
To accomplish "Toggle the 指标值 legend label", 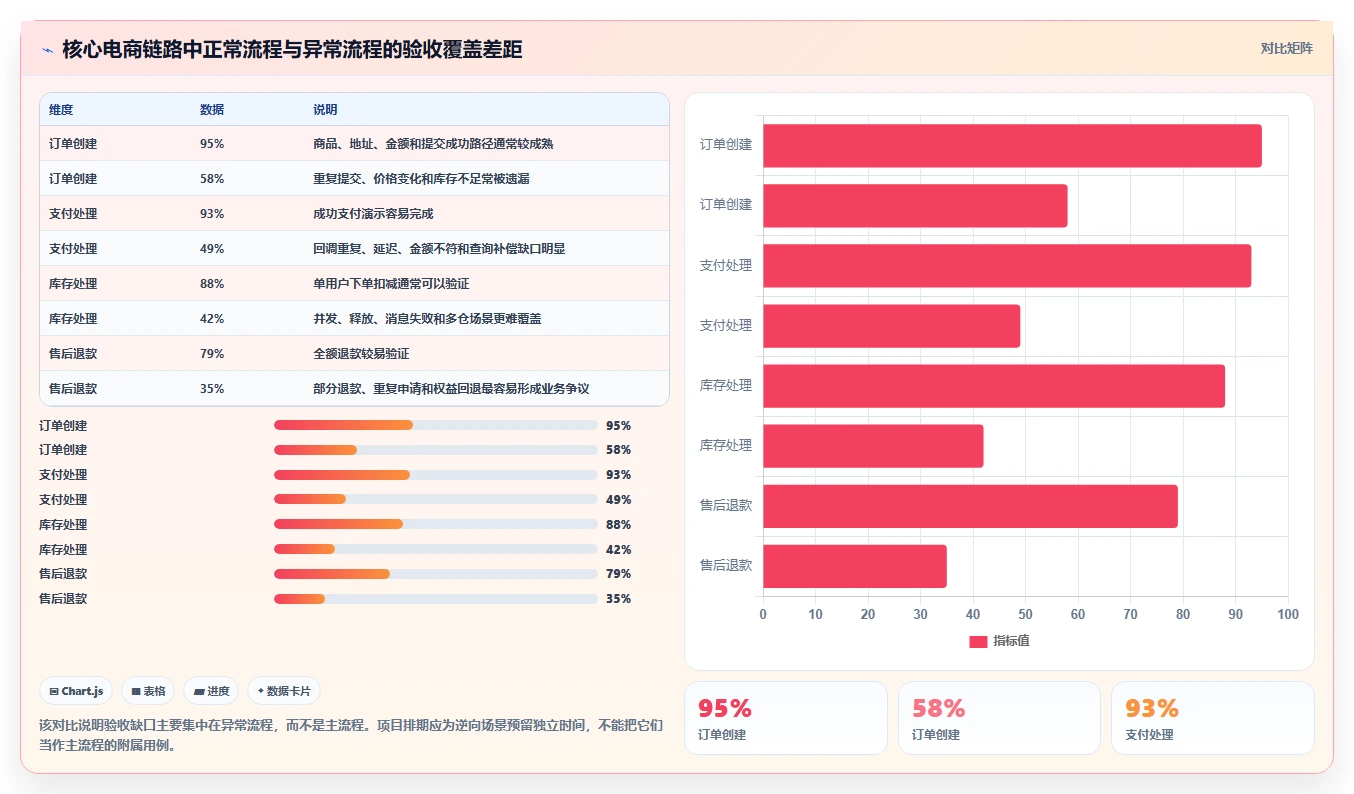I will [1011, 641].
